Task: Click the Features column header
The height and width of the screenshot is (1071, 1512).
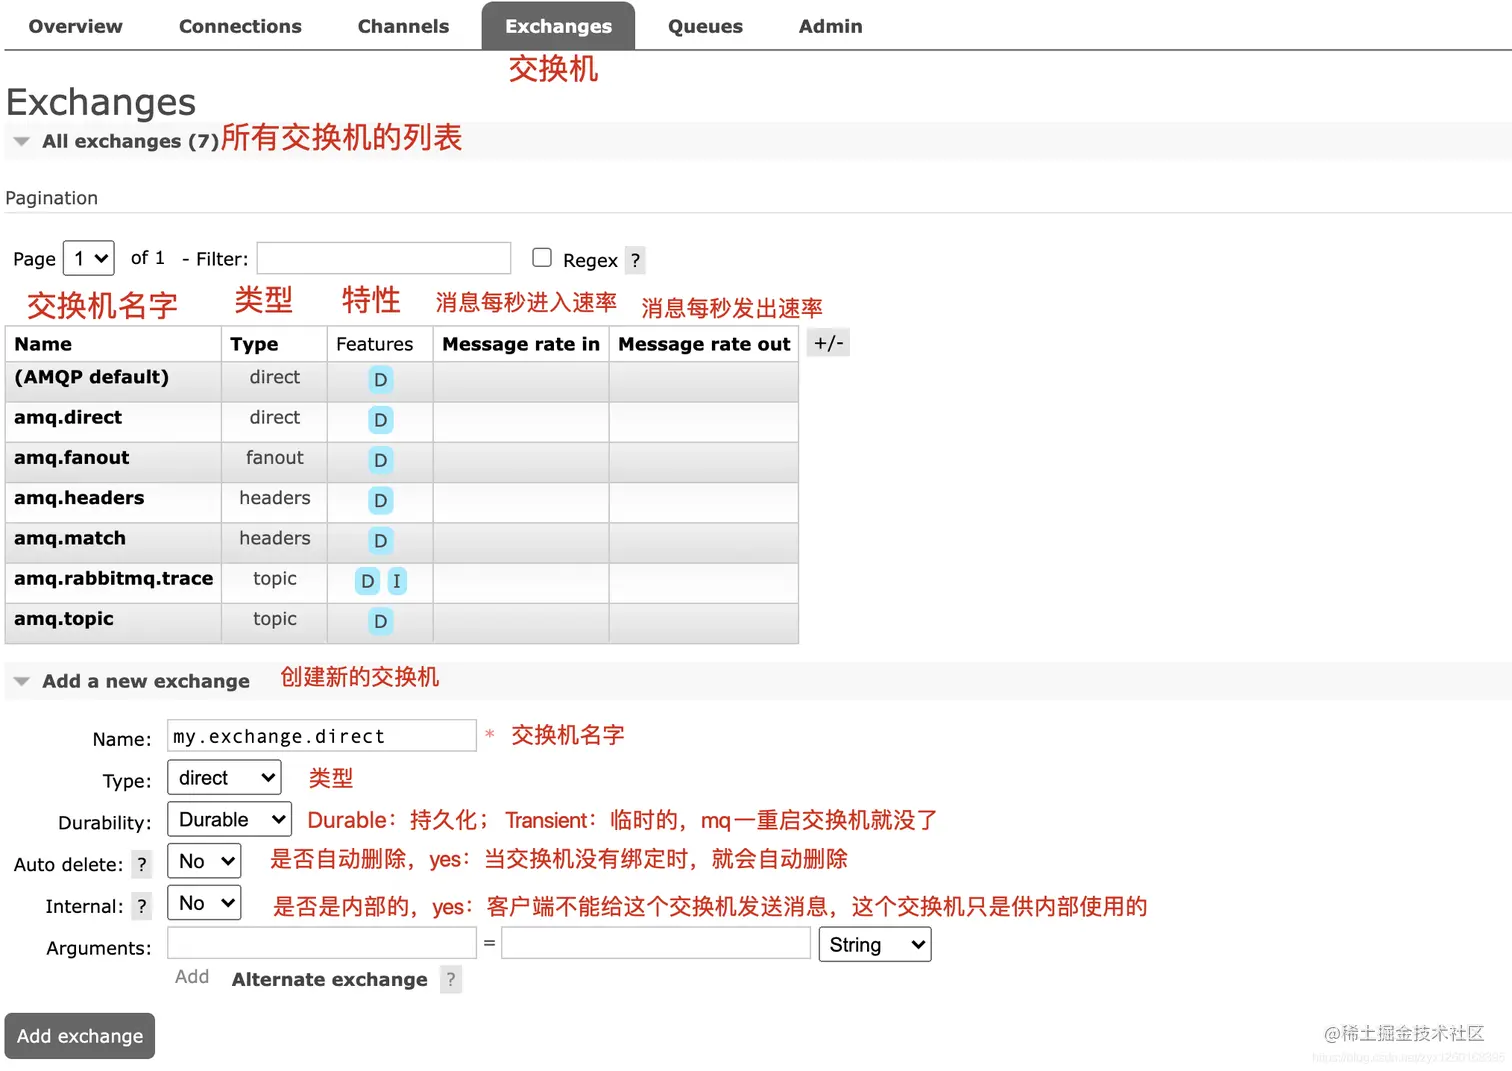Action: [374, 344]
